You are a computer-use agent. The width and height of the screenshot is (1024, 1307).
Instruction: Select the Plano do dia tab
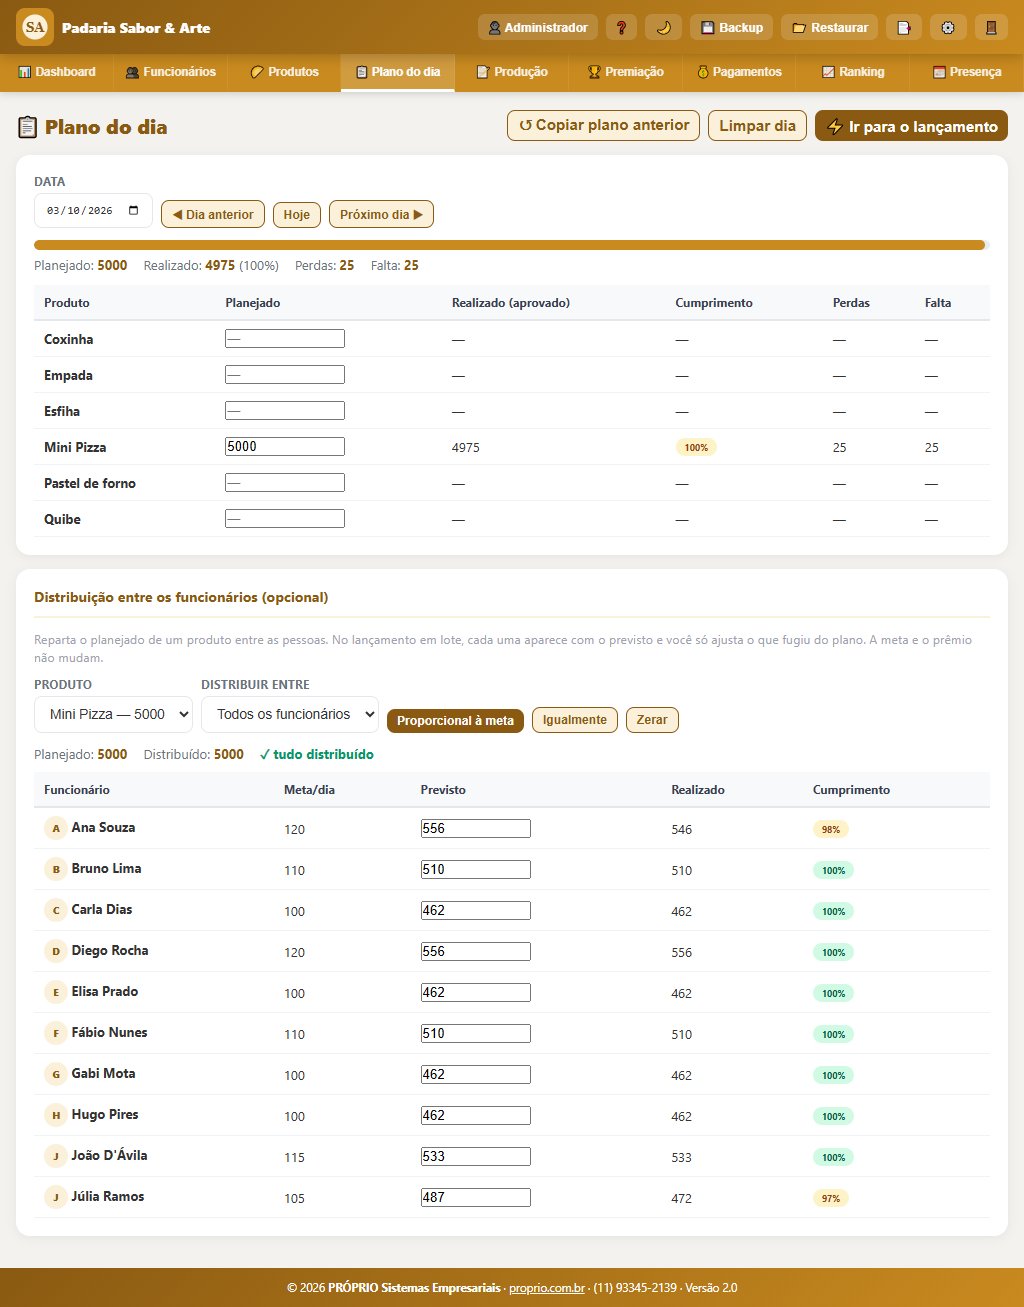398,72
